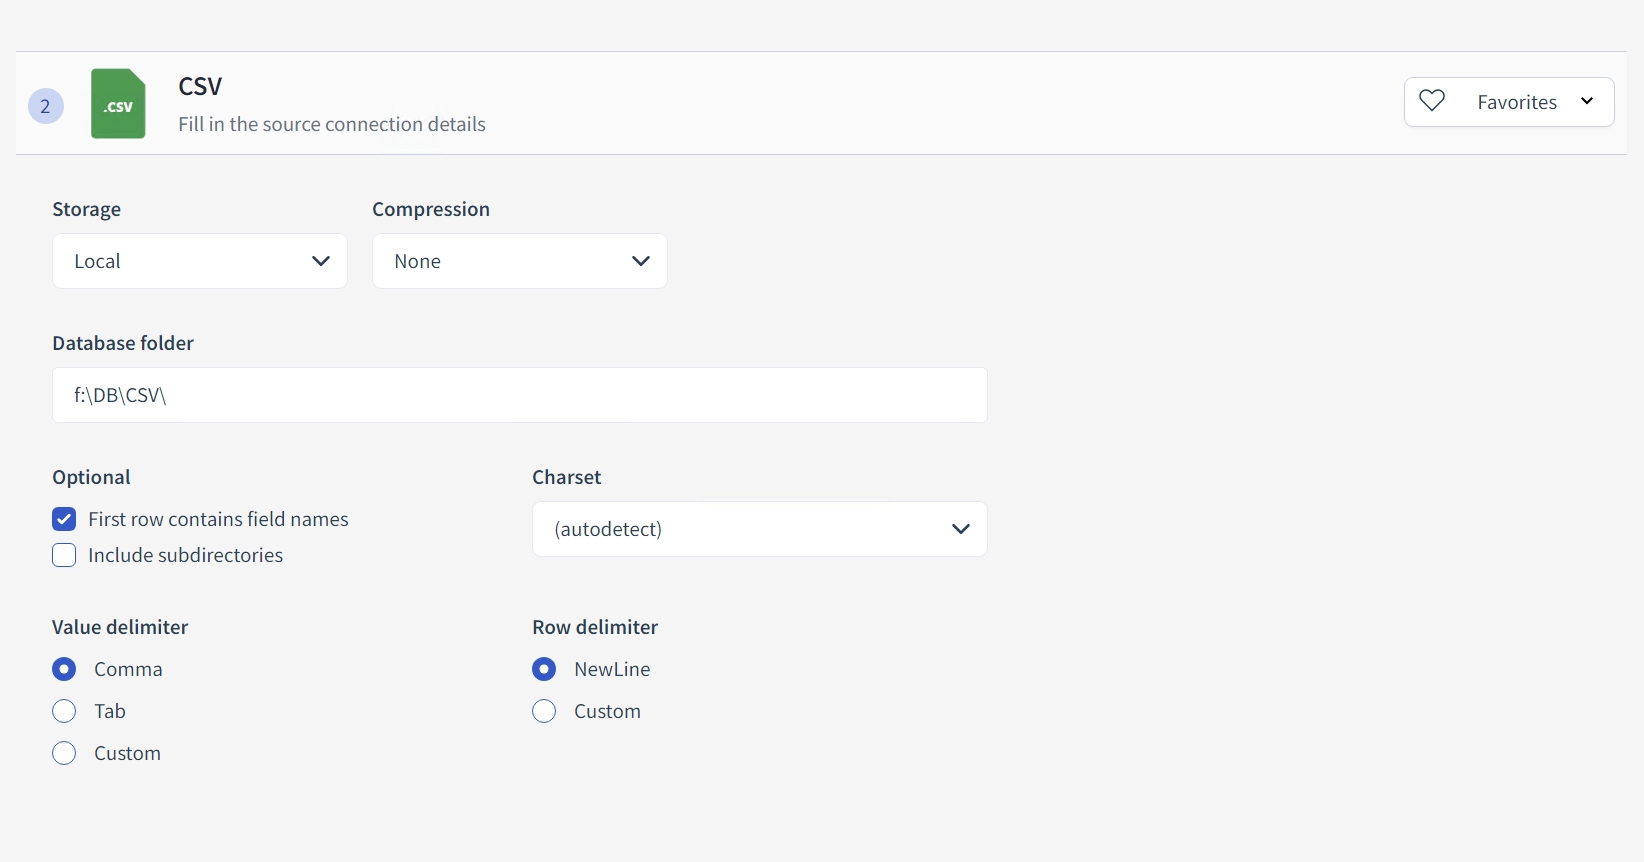Uncheck First row contains field names
Viewport: 1644px width, 862px height.
64,519
